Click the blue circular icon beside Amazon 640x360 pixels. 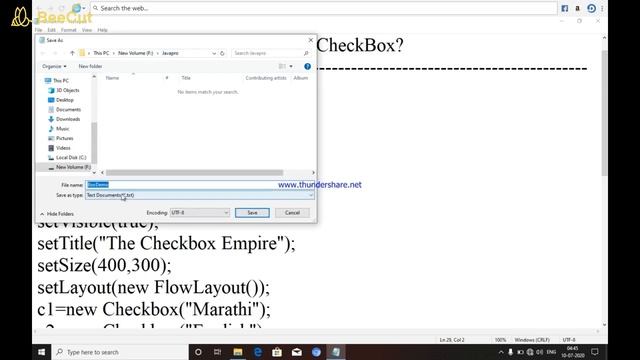591,8
